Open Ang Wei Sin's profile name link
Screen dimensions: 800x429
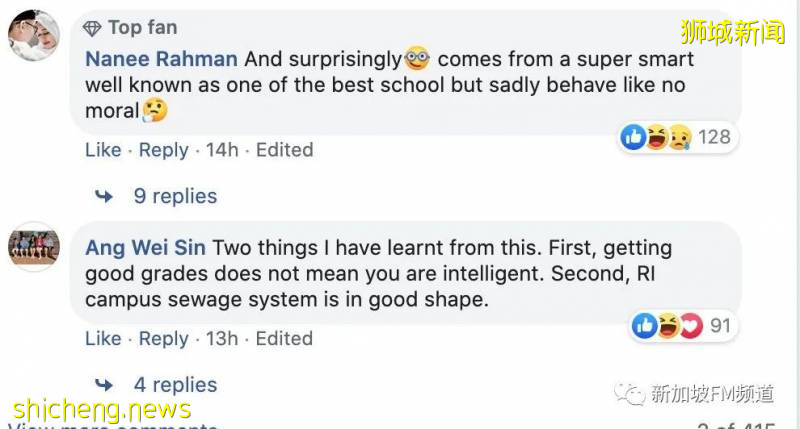[145, 247]
